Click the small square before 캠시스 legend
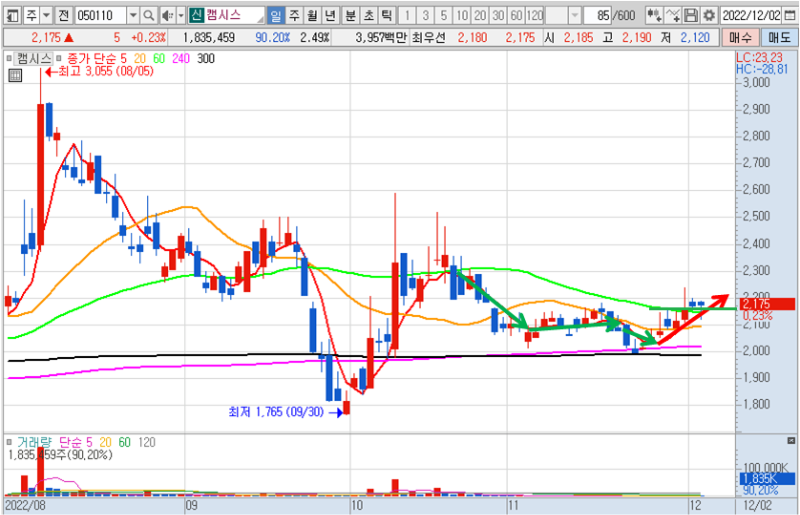The width and height of the screenshot is (800, 515). [9, 59]
